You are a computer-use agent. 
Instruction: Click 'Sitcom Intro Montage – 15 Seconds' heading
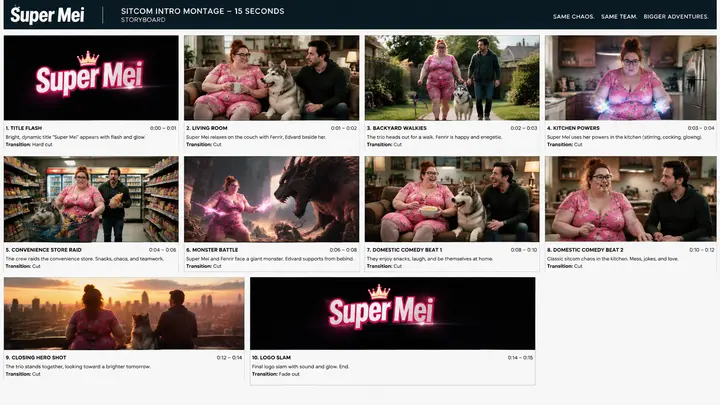pos(202,11)
